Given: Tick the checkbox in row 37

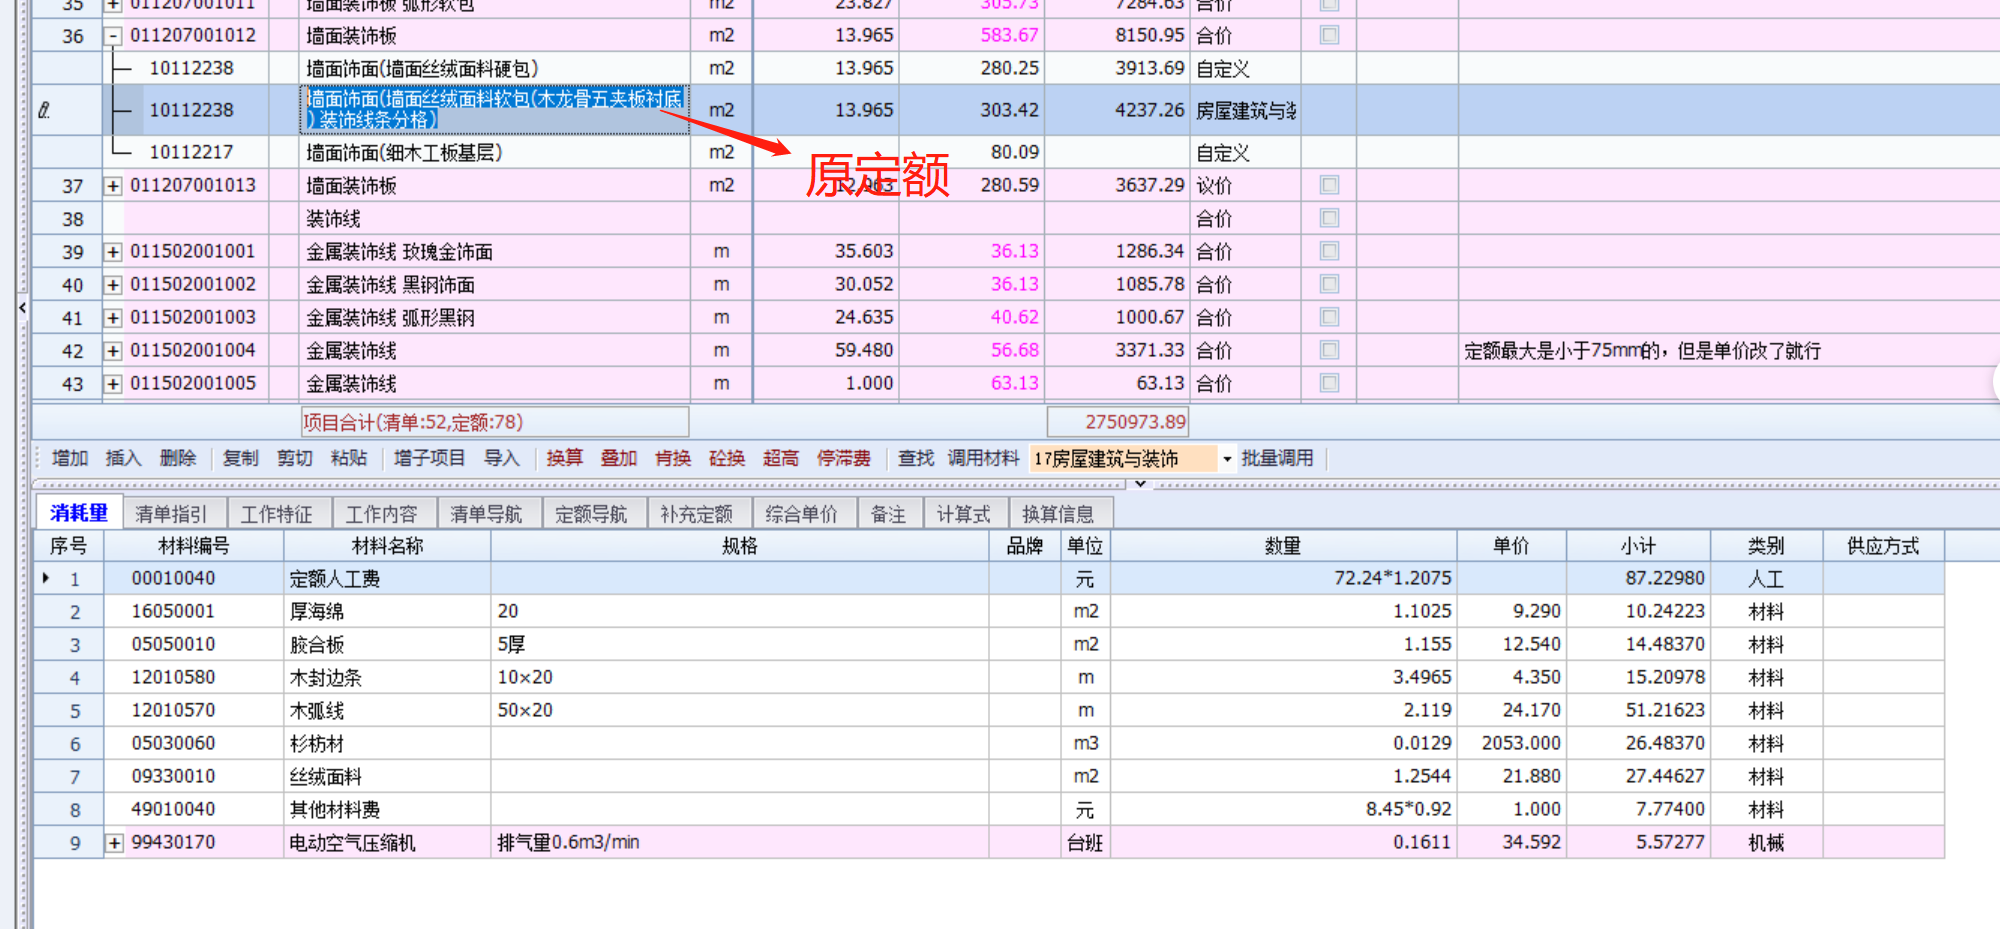Looking at the screenshot, I should (x=1329, y=185).
